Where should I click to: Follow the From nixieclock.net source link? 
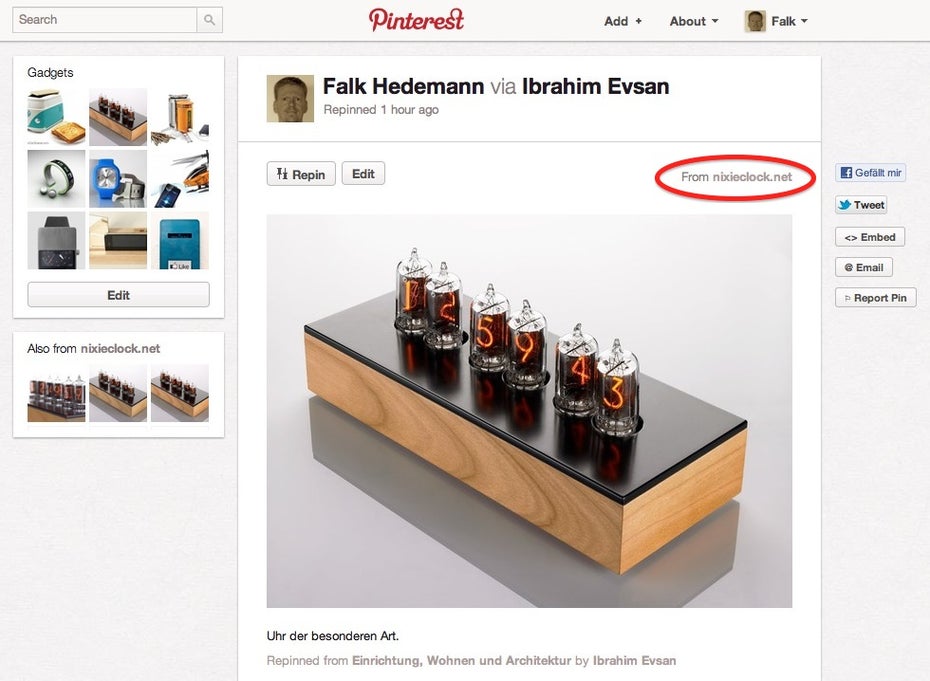[736, 177]
